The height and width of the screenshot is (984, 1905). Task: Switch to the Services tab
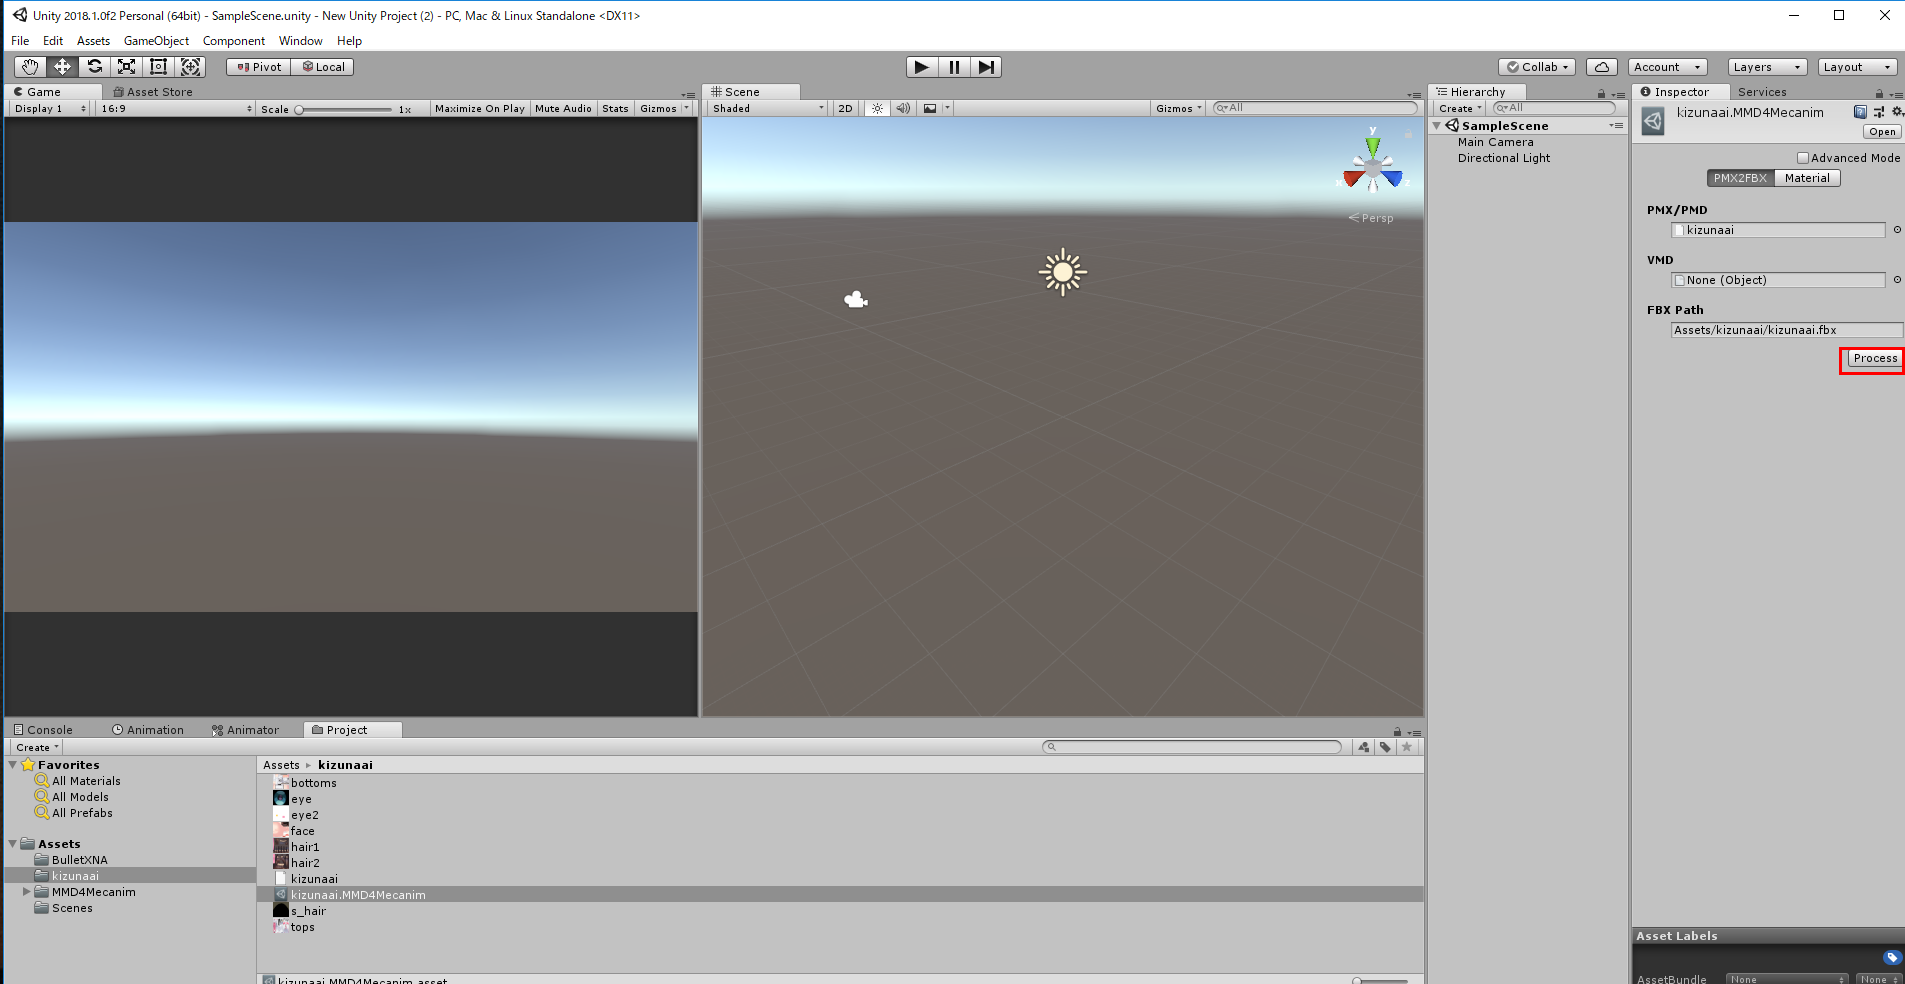click(x=1762, y=92)
